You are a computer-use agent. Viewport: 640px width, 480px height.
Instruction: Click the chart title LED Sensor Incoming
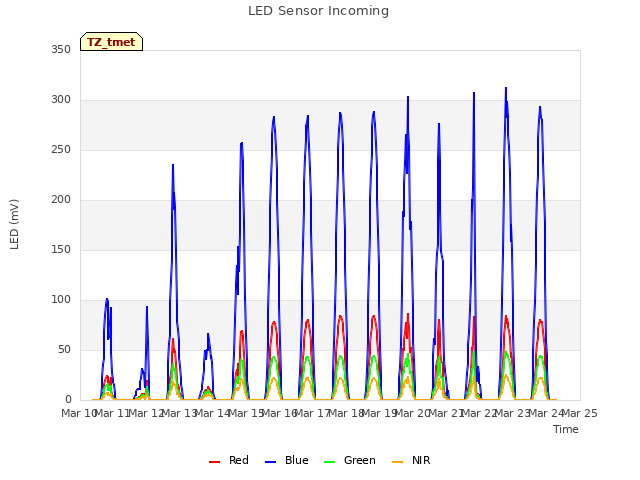click(x=318, y=11)
